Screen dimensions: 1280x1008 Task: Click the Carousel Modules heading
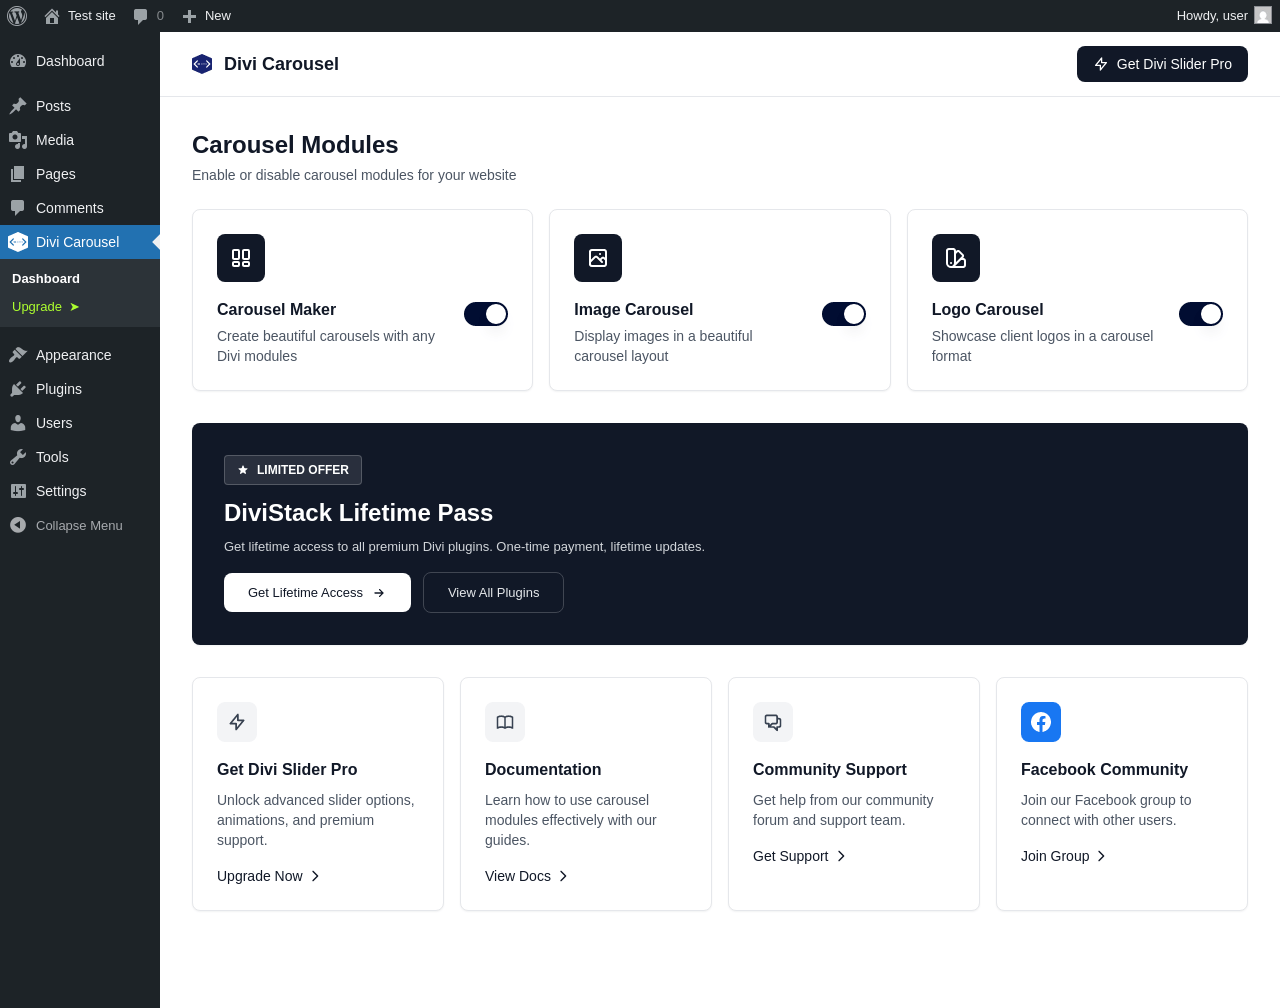(x=295, y=145)
